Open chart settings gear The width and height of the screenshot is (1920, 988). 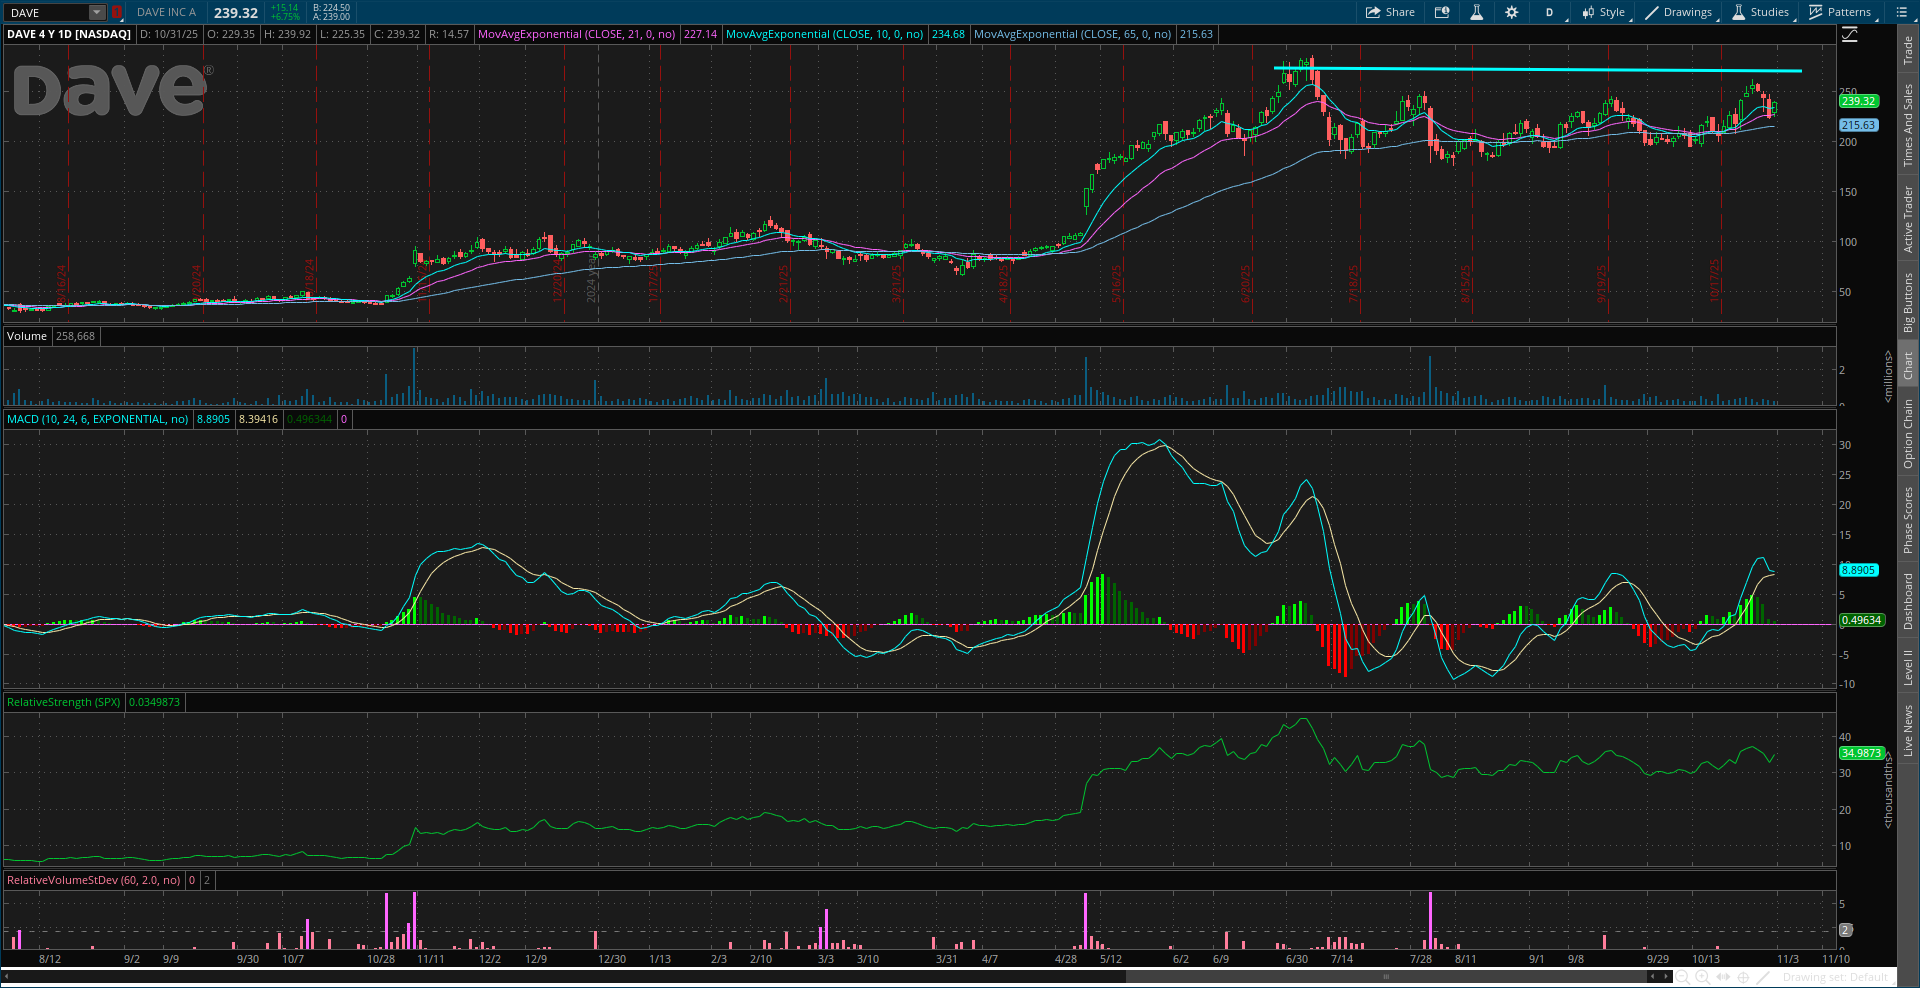tap(1511, 12)
